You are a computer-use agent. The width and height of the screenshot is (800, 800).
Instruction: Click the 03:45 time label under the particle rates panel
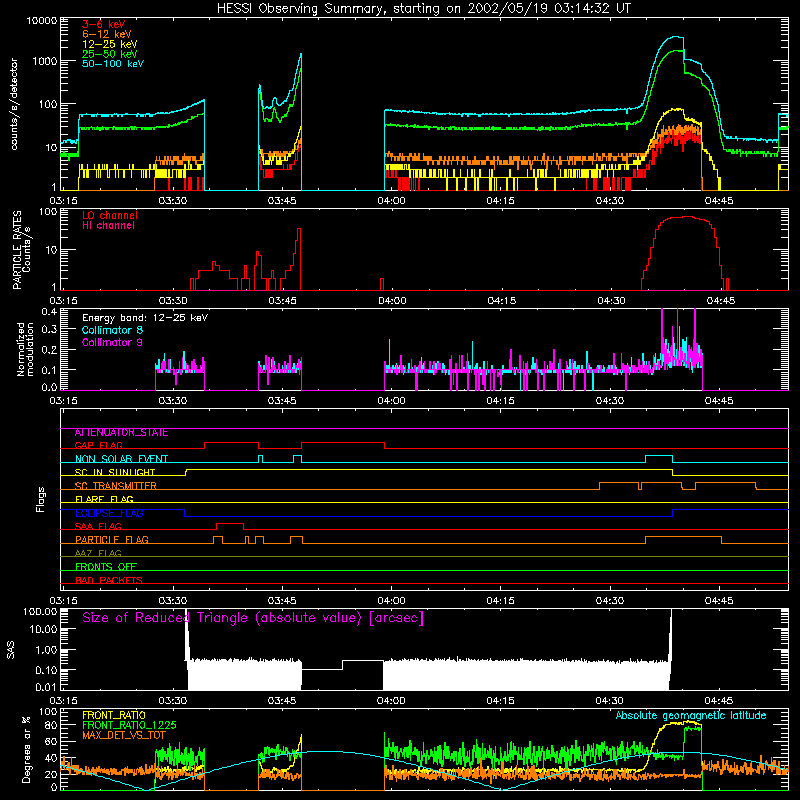pos(282,301)
